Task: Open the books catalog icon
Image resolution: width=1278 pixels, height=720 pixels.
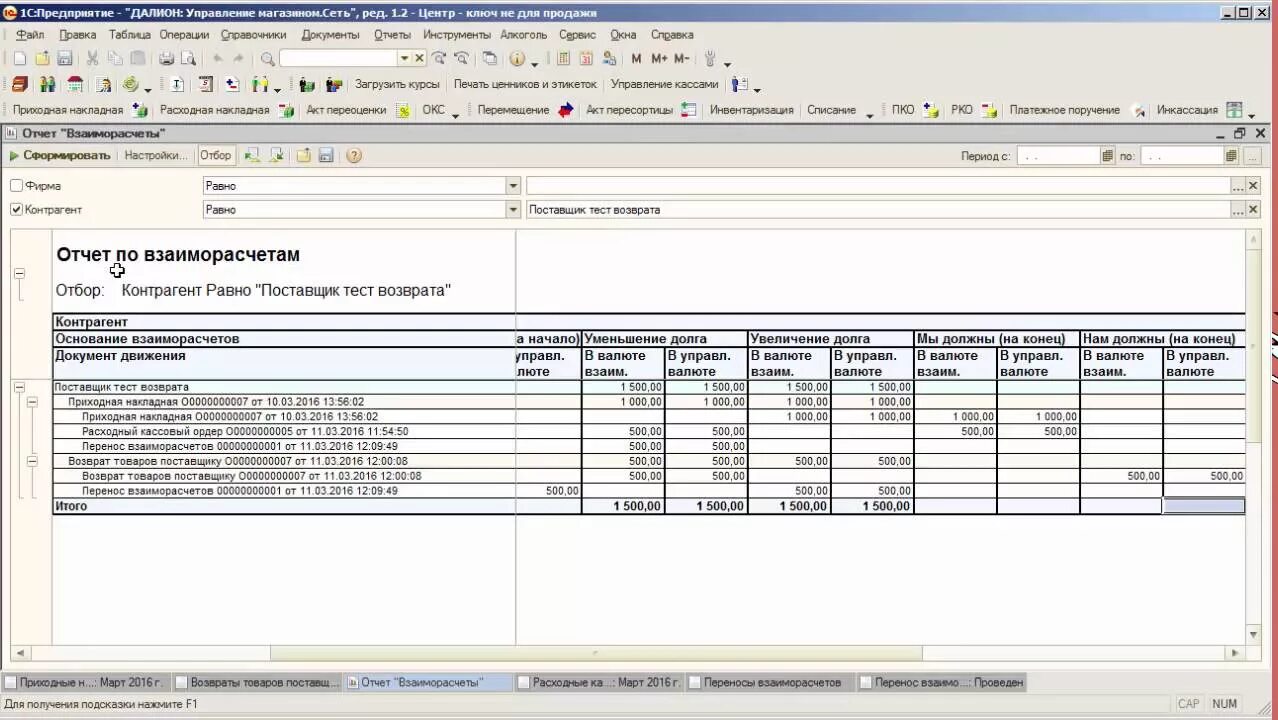Action: pyautogui.click(x=20, y=84)
